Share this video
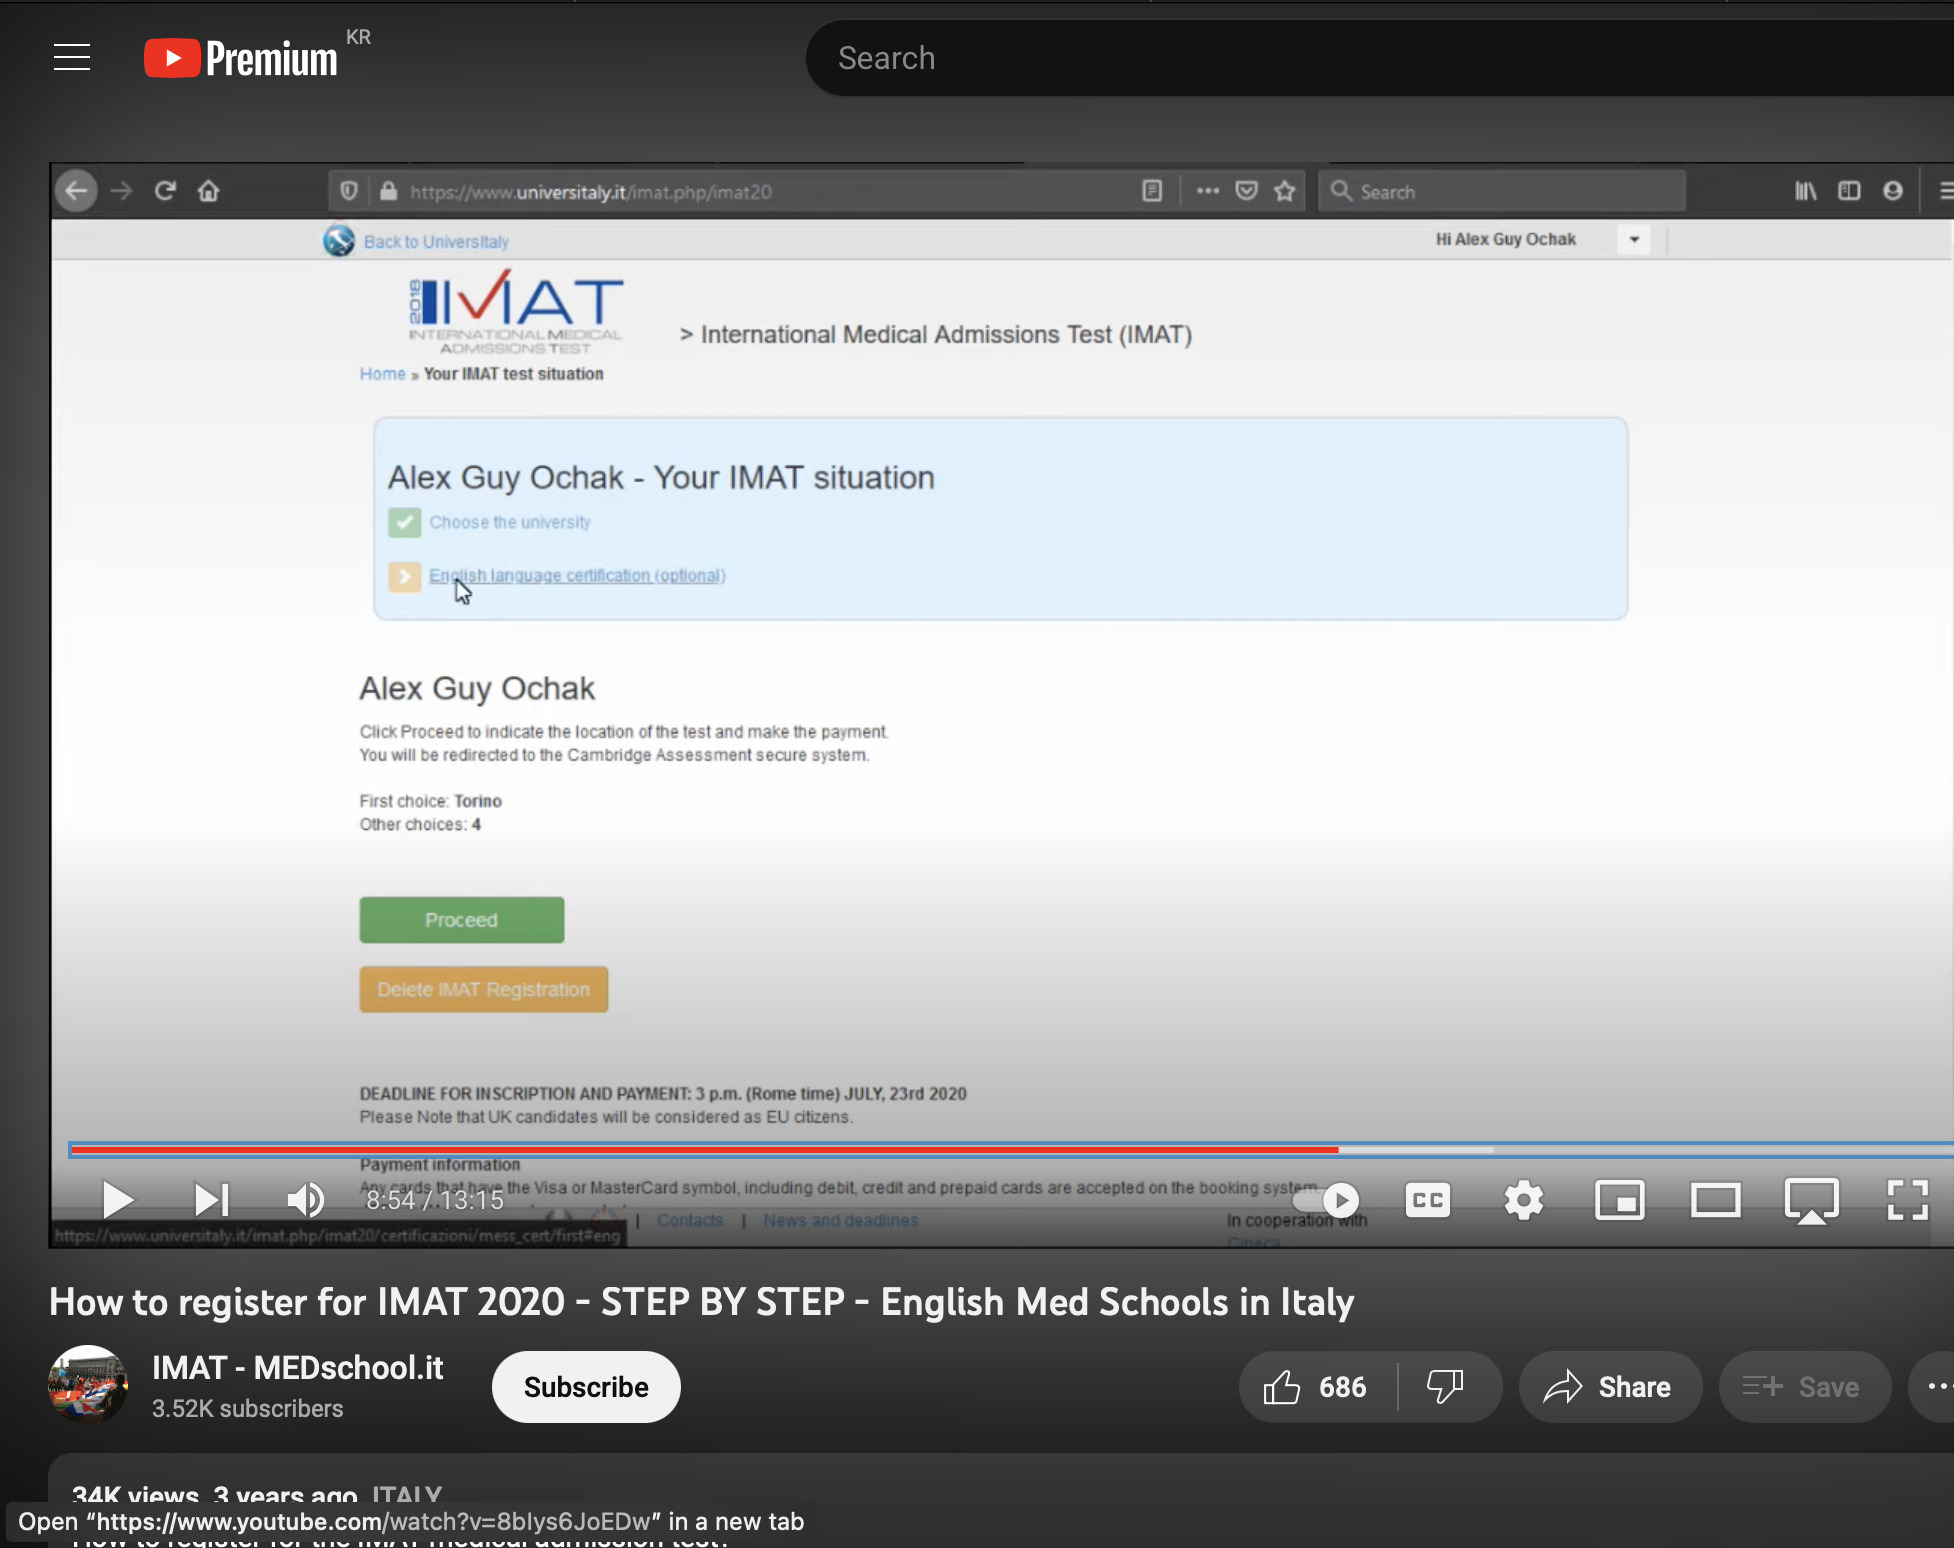 point(1609,1387)
